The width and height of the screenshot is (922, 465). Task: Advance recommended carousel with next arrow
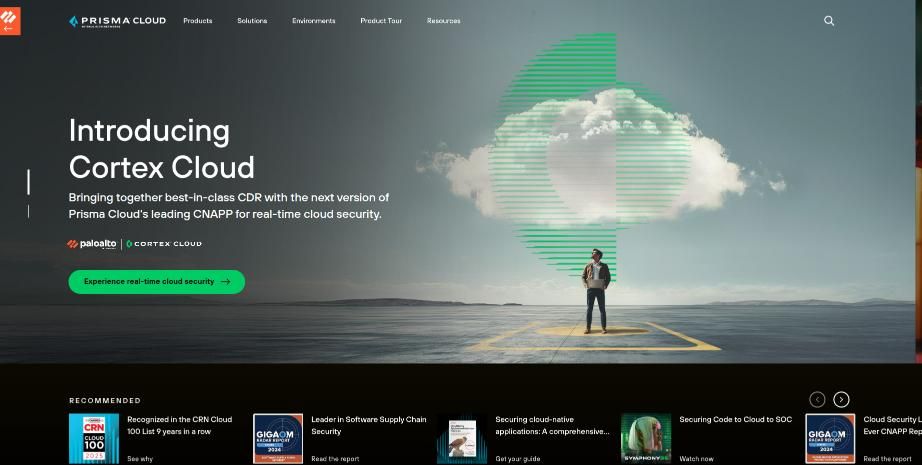(841, 400)
